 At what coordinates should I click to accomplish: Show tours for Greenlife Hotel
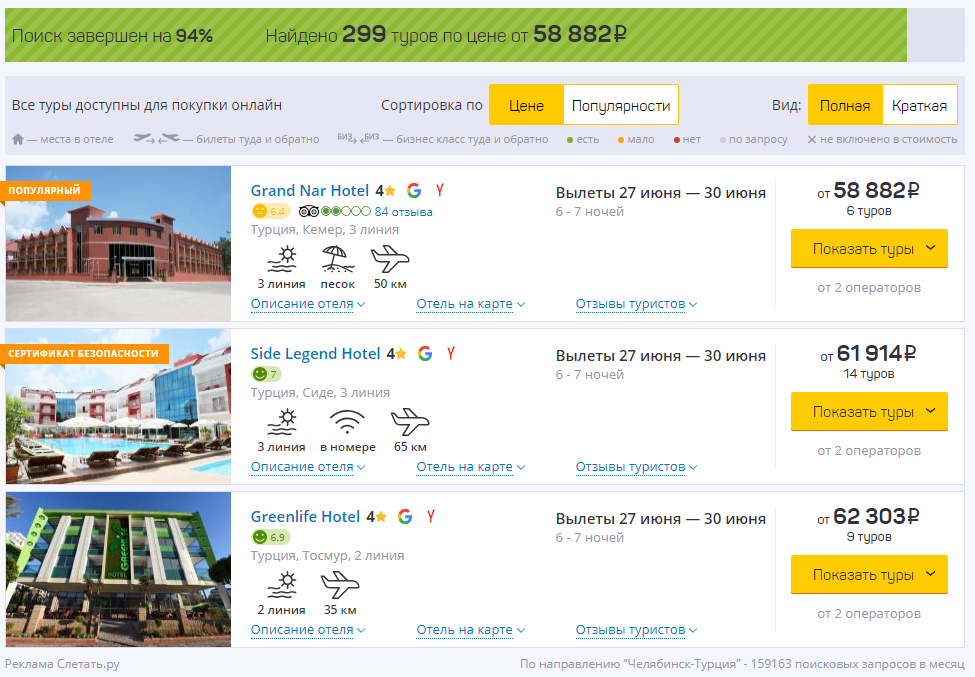click(869, 574)
